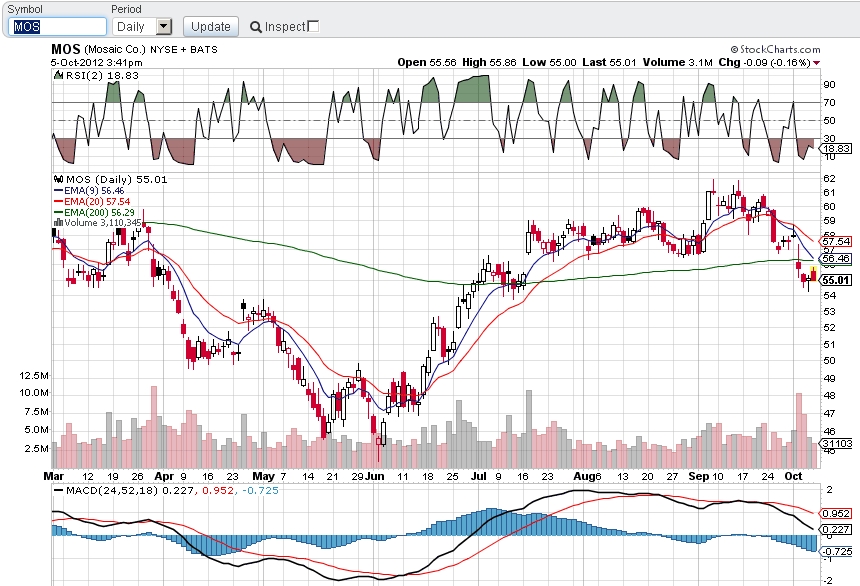The height and width of the screenshot is (586, 860).
Task: Click the MACD(24,52,18) black legend line
Action: click(59, 490)
